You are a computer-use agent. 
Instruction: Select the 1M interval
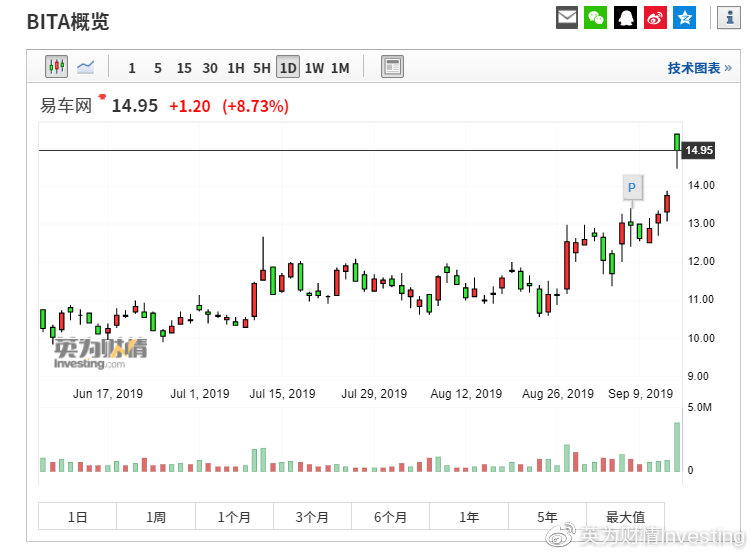point(340,68)
